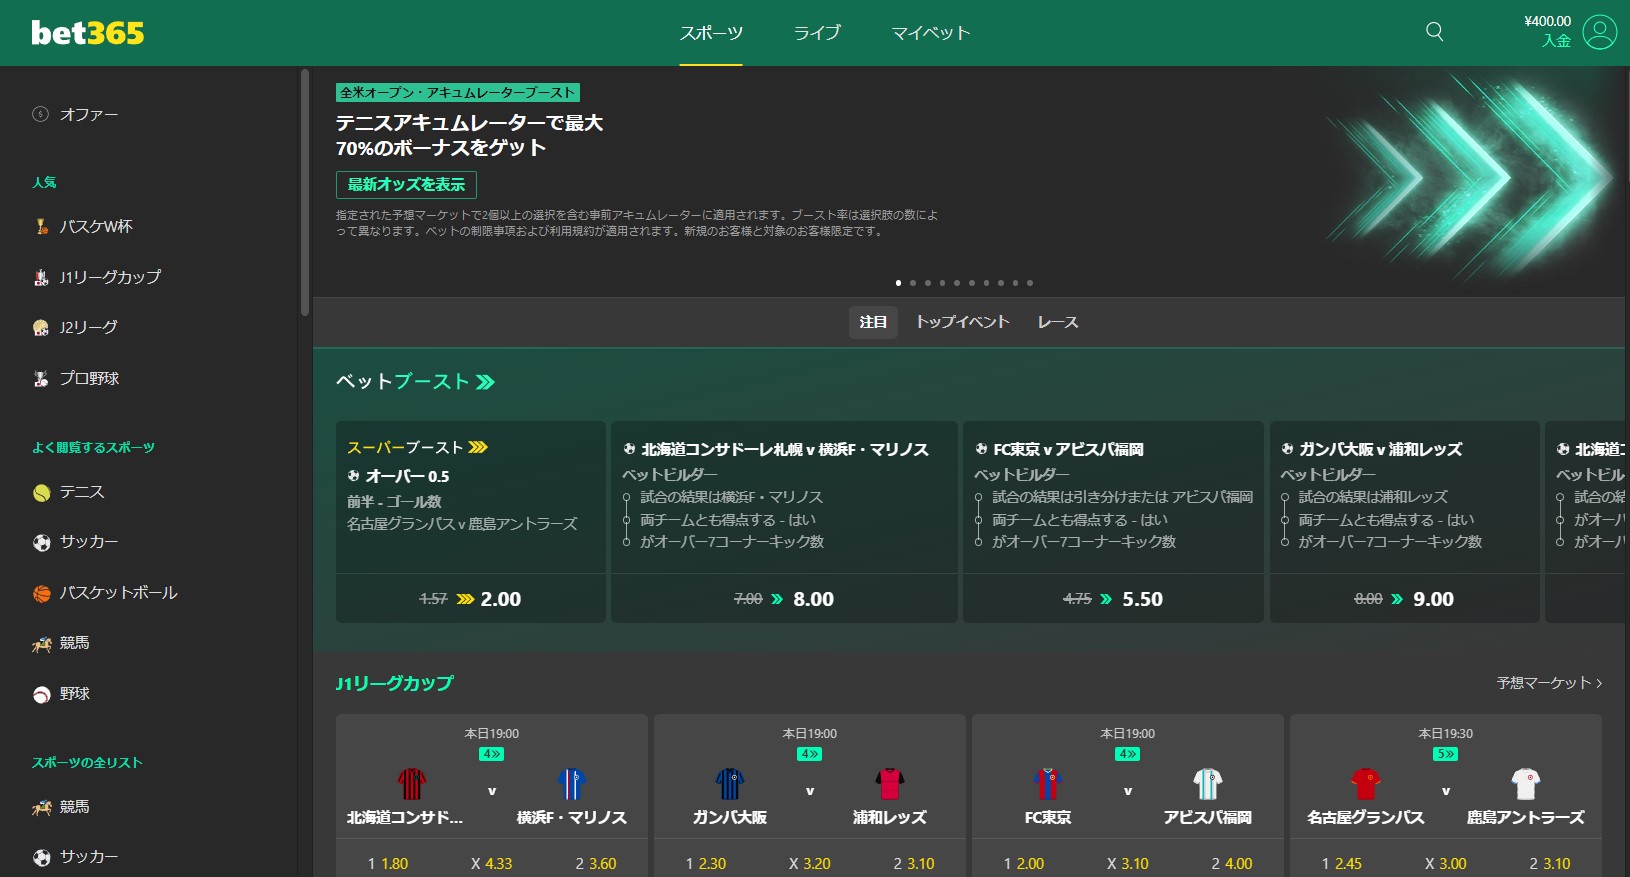This screenshot has width=1630, height=877.
Task: Select the トップイベント tab
Action: pyautogui.click(x=962, y=322)
